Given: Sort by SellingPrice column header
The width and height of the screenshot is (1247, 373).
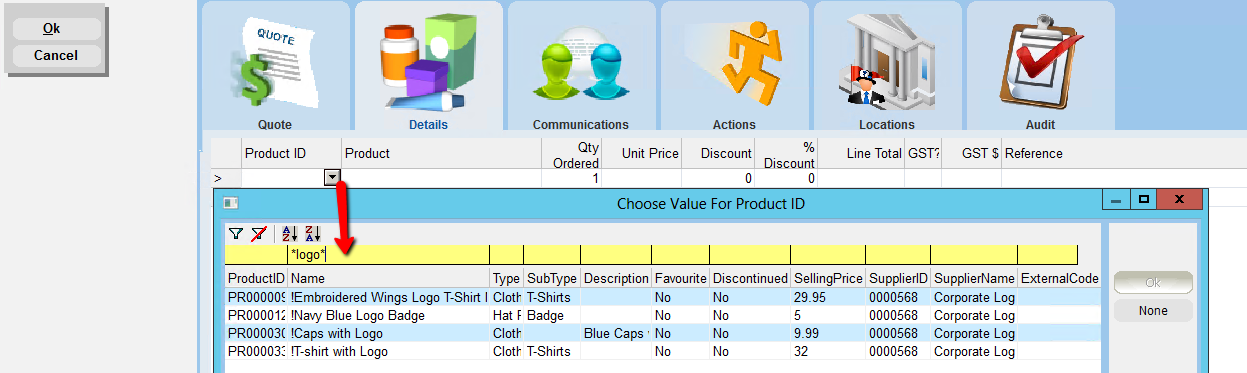Looking at the screenshot, I should pos(827,278).
